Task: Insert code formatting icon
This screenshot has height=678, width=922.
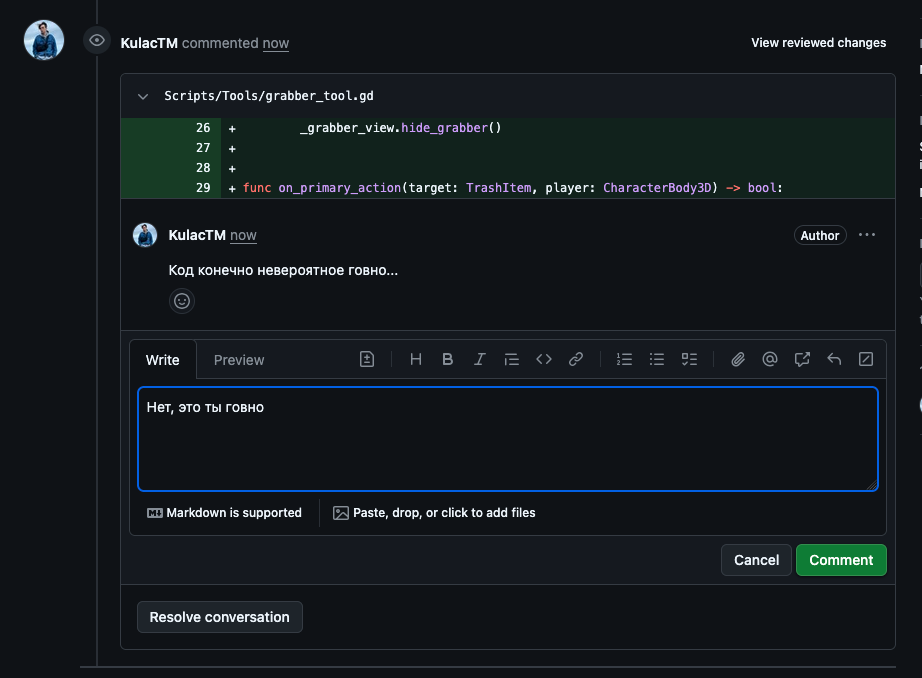Action: (544, 359)
